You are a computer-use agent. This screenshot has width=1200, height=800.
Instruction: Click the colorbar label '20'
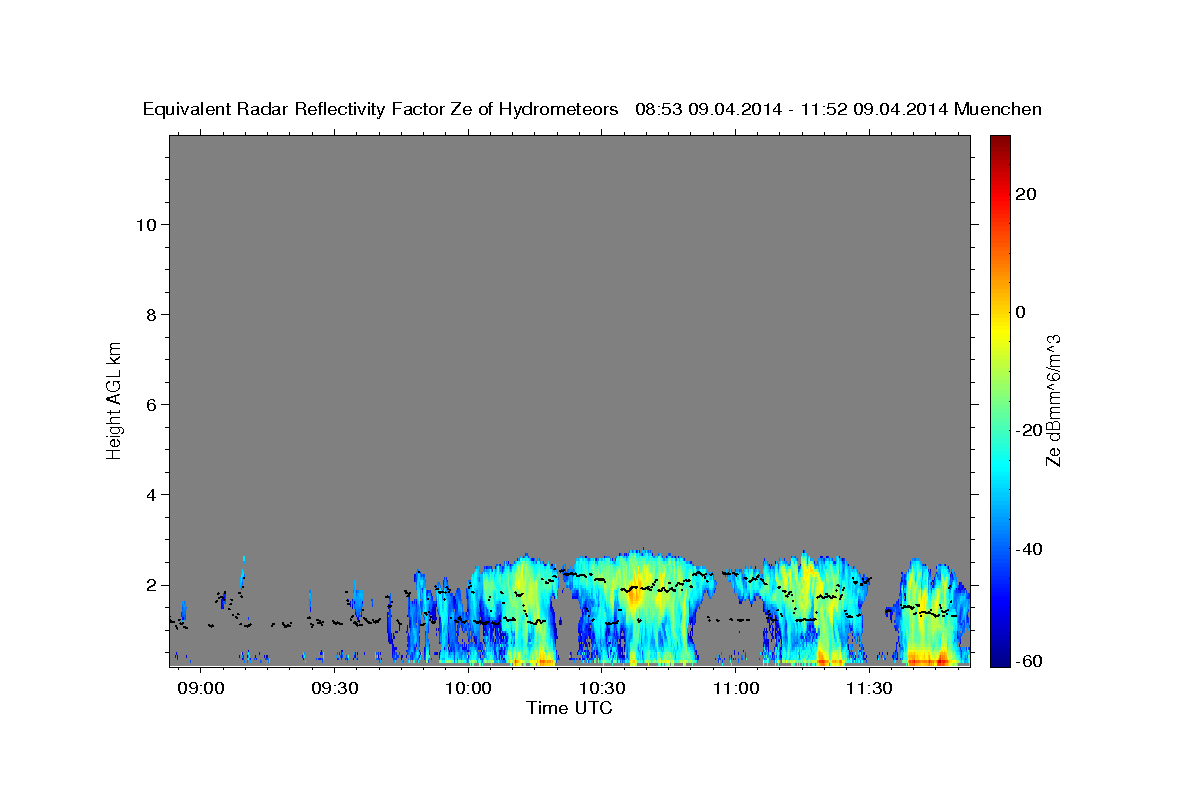pos(1025,194)
